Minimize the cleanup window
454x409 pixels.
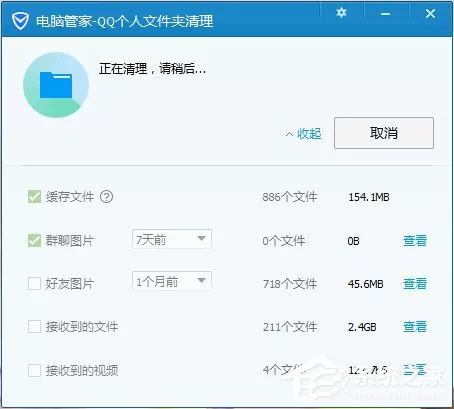point(386,14)
